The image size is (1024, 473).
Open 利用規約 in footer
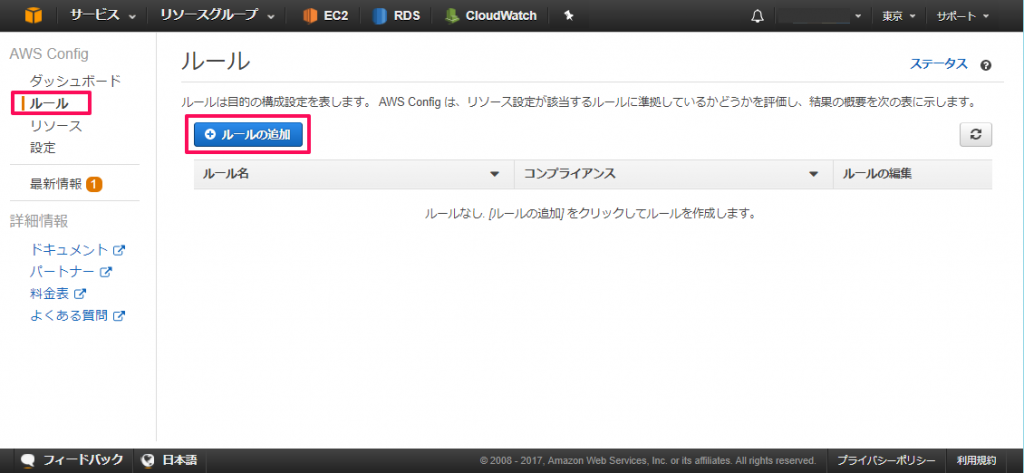click(x=976, y=460)
